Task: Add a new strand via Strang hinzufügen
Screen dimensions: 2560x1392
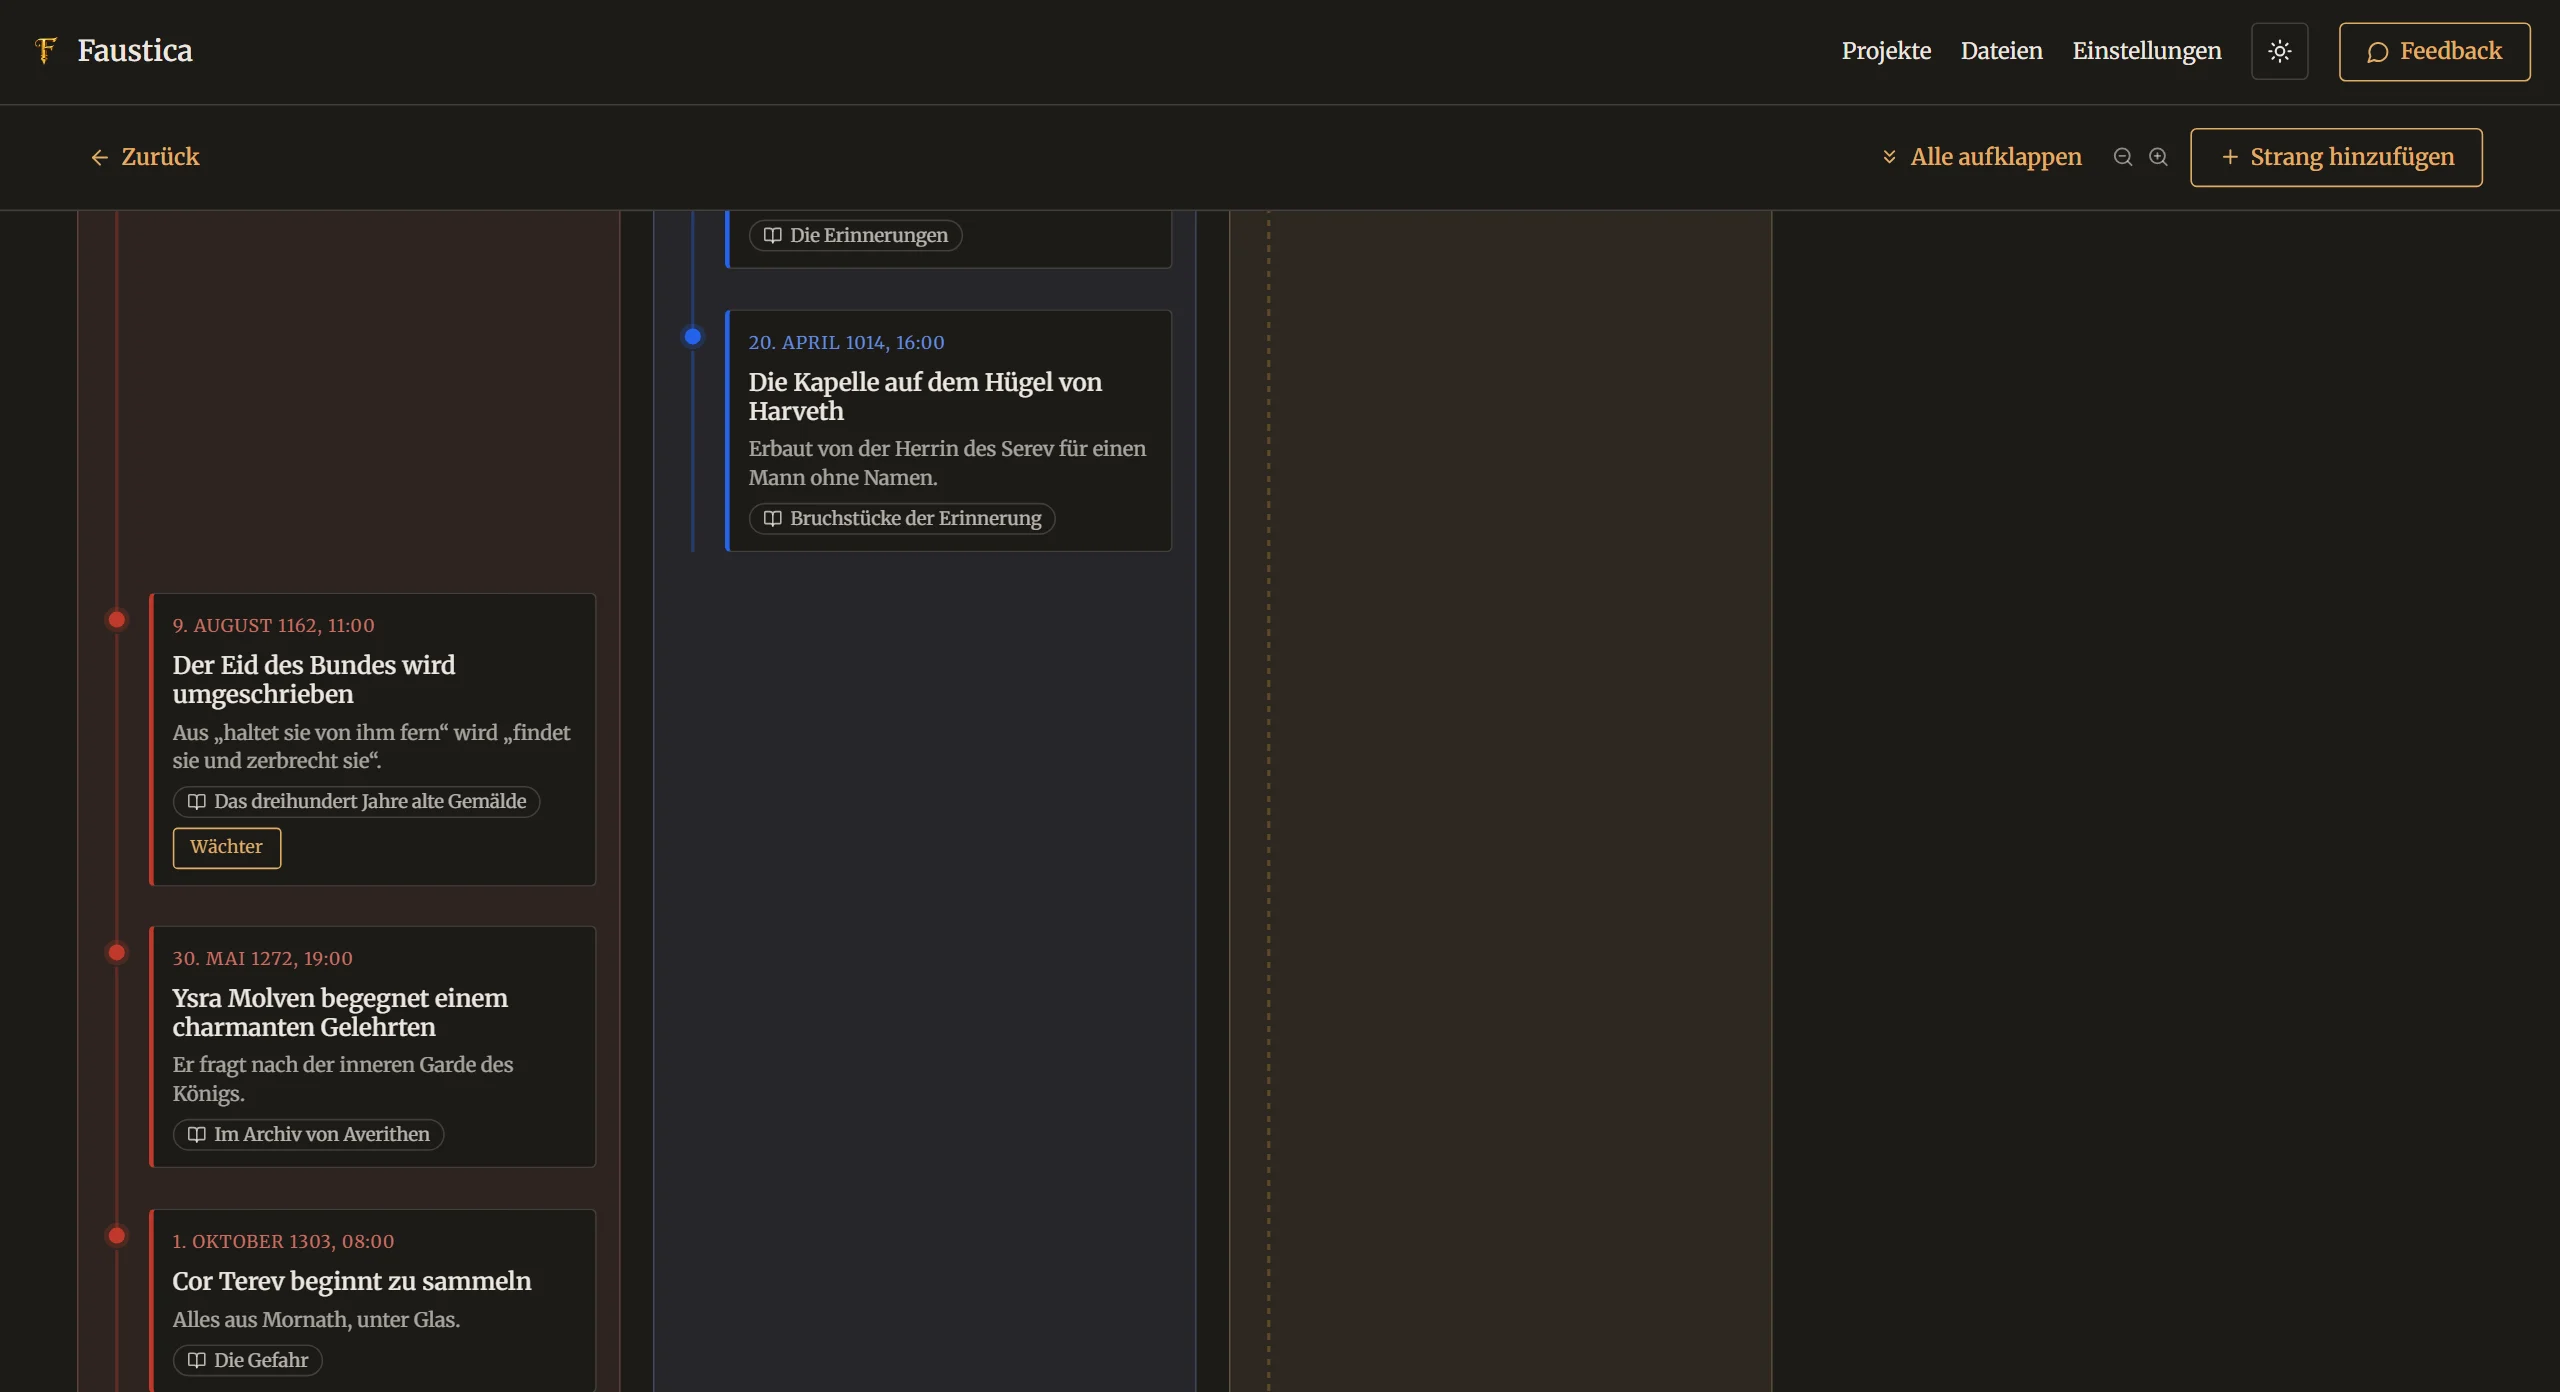Action: (2336, 157)
